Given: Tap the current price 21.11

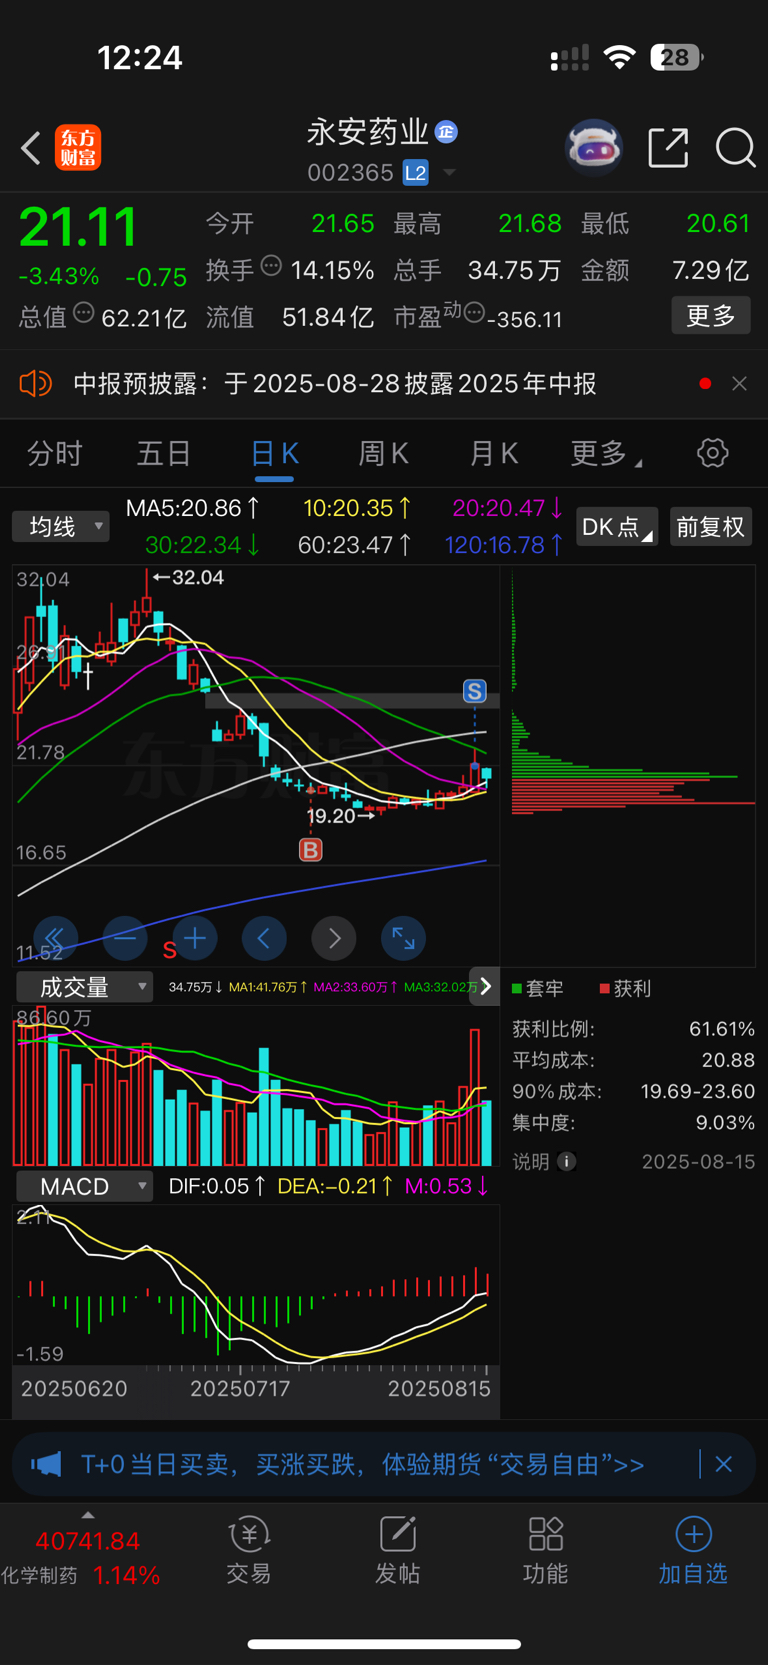Looking at the screenshot, I should tap(78, 227).
